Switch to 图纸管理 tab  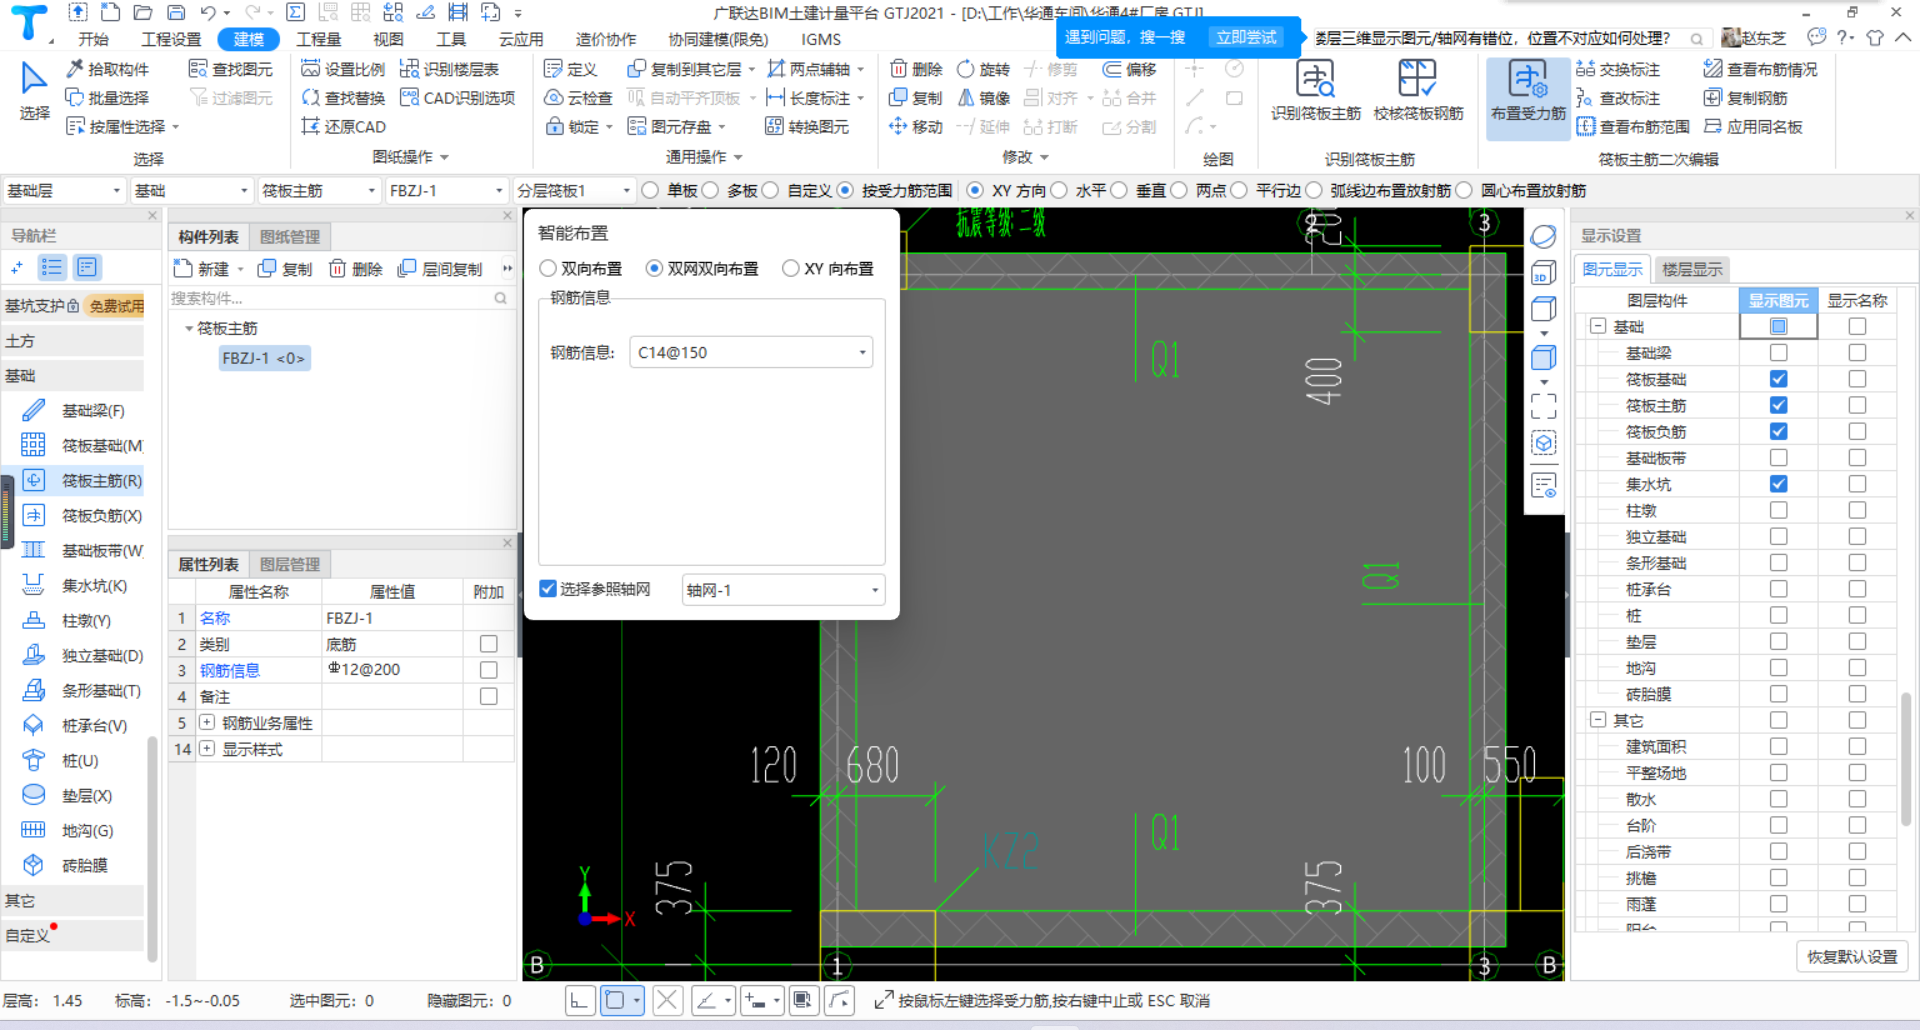click(290, 237)
